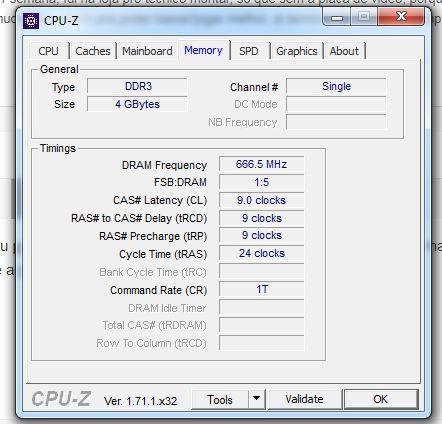Select the Mainboard tab
This screenshot has width=442, height=424.
[147, 51]
